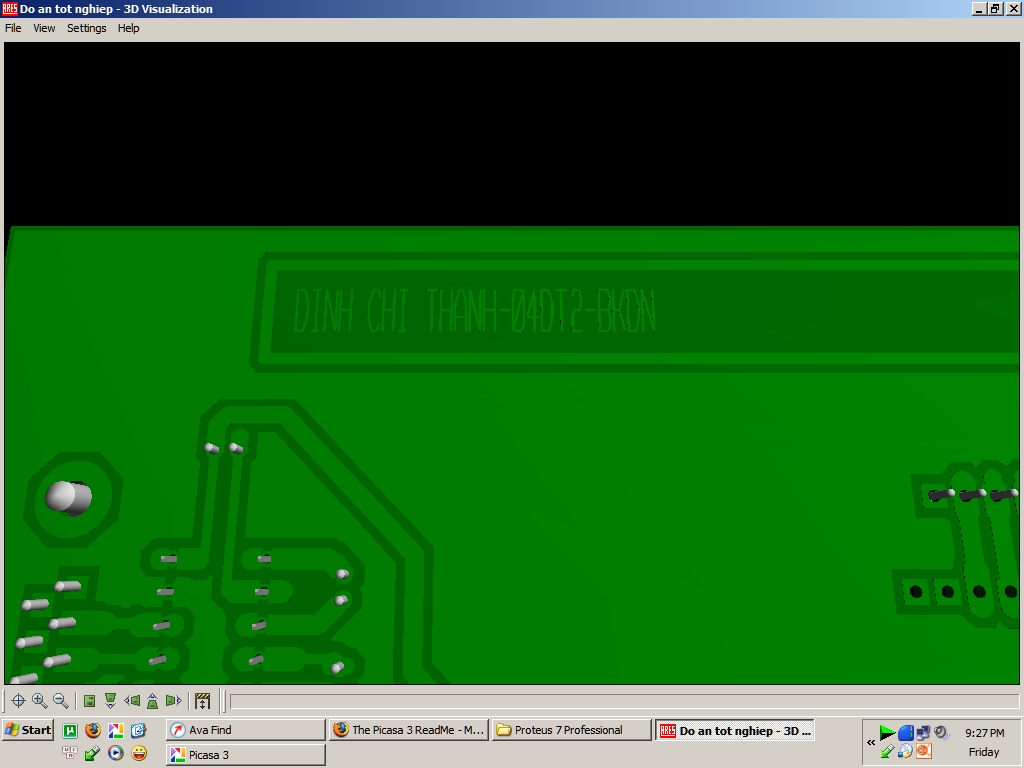This screenshot has width=1024, height=768.
Task: Zoom out of the 3D board
Action: (61, 701)
